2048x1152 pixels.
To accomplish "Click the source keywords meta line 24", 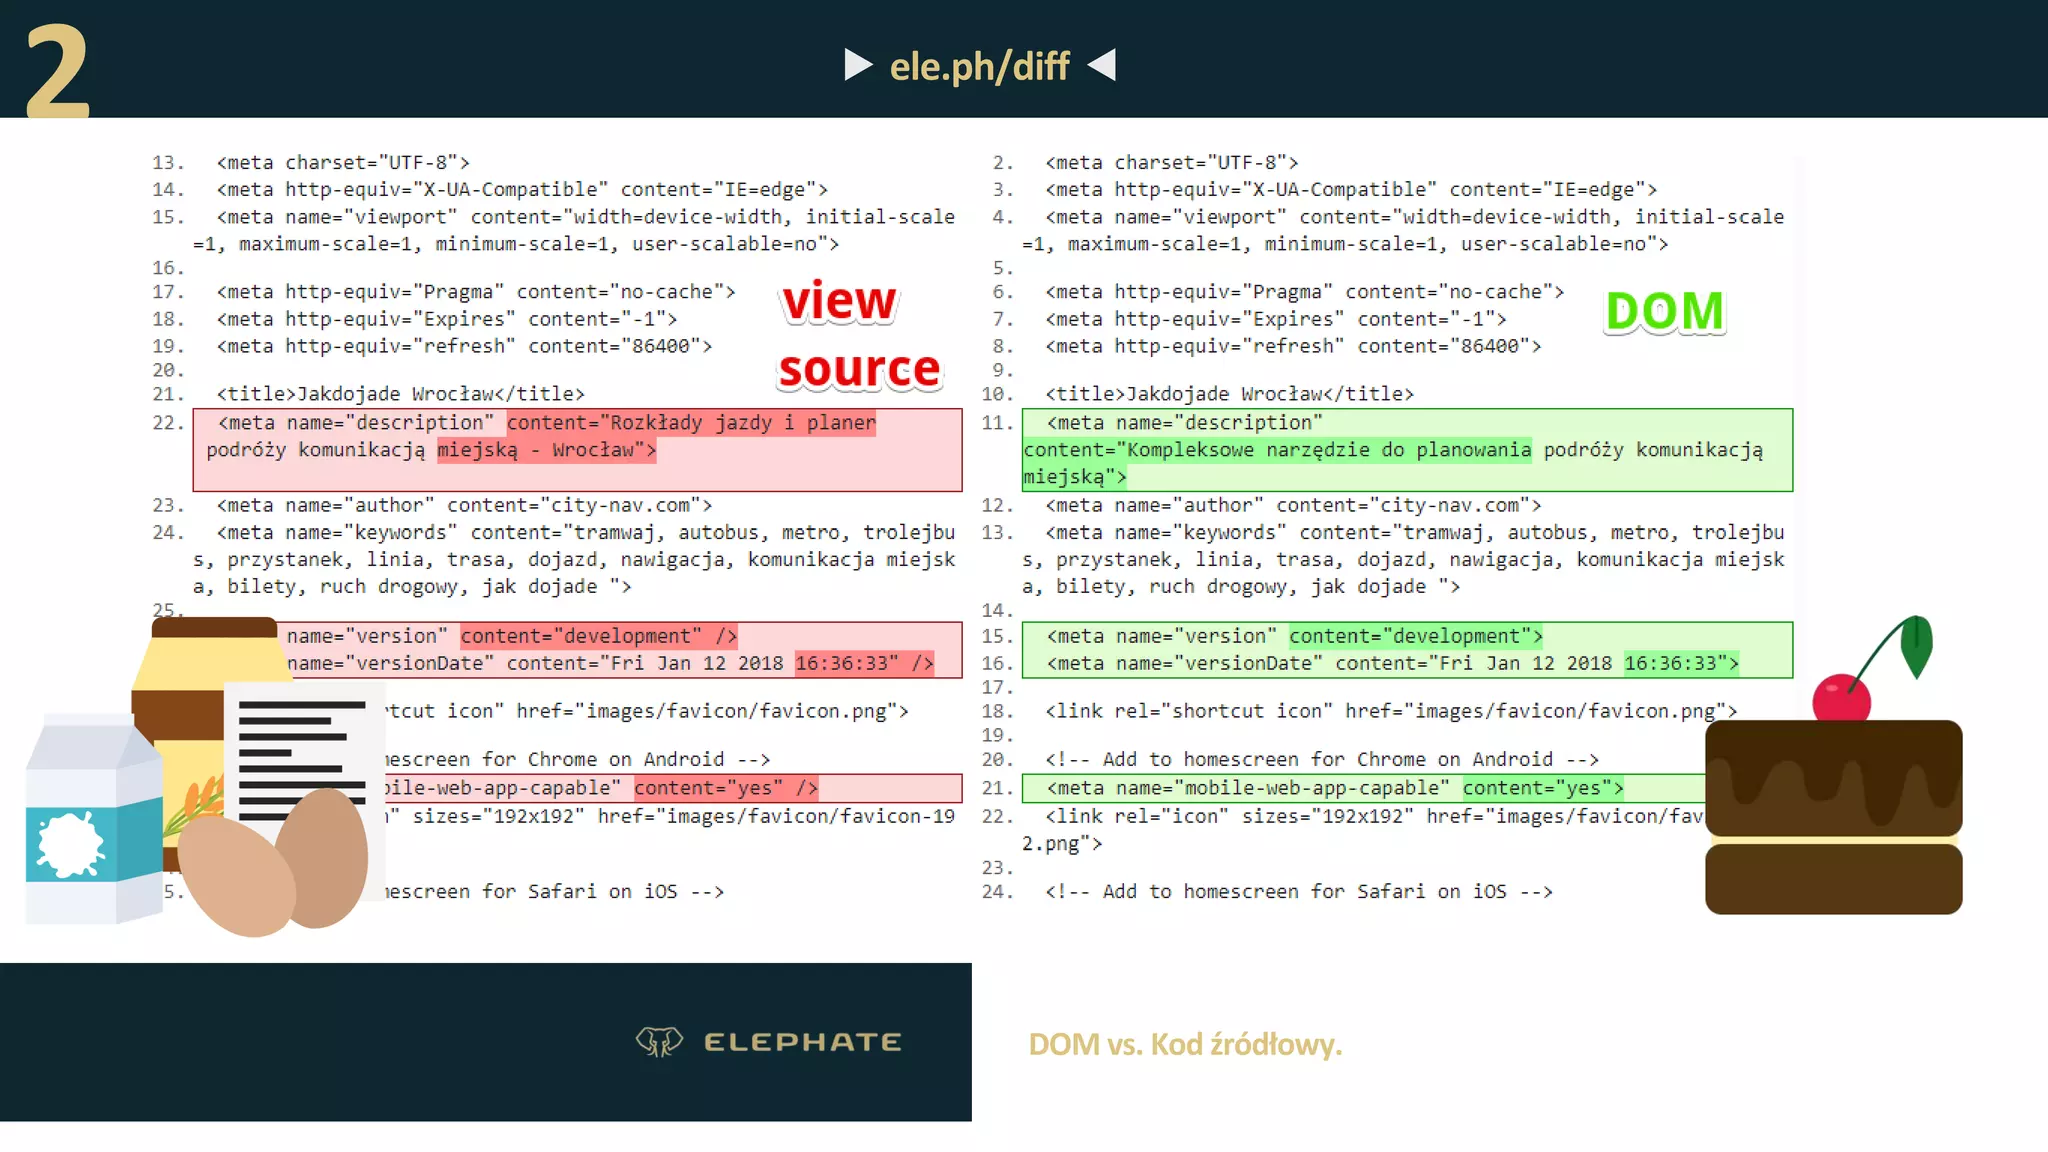I will point(574,559).
